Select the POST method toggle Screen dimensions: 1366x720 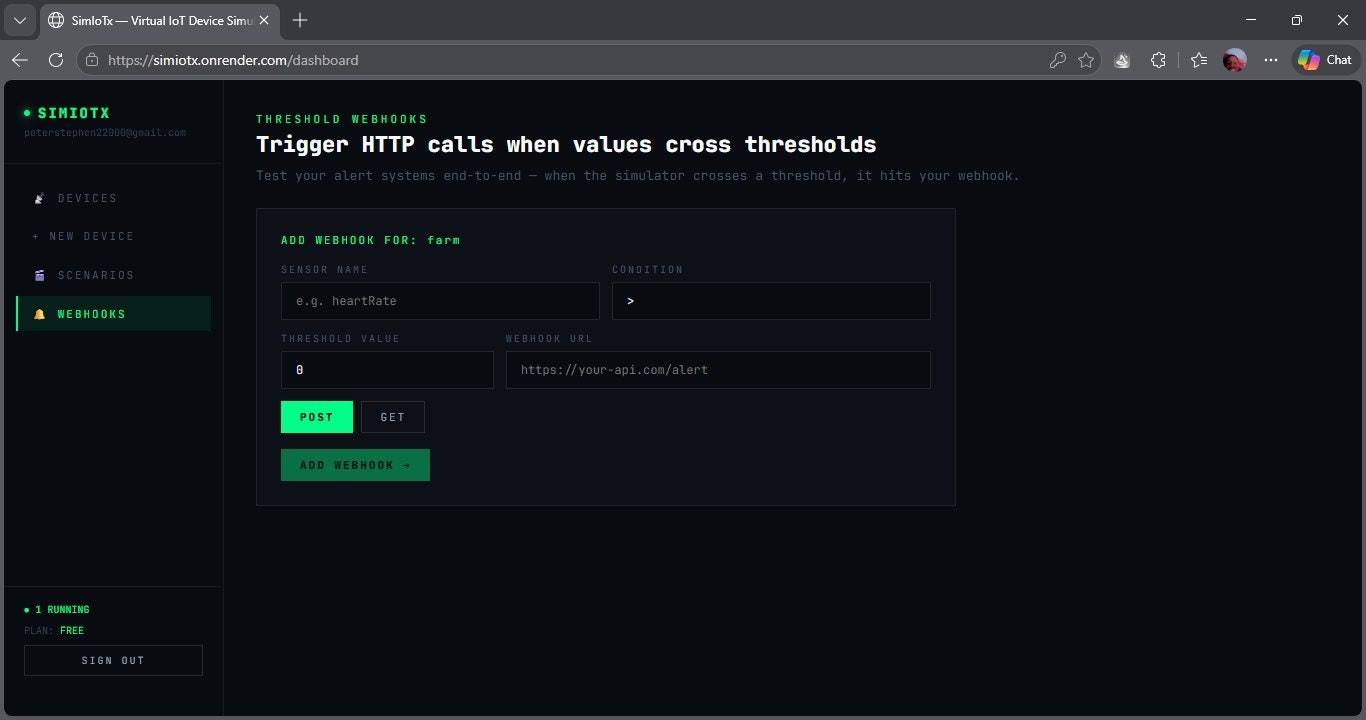[317, 417]
